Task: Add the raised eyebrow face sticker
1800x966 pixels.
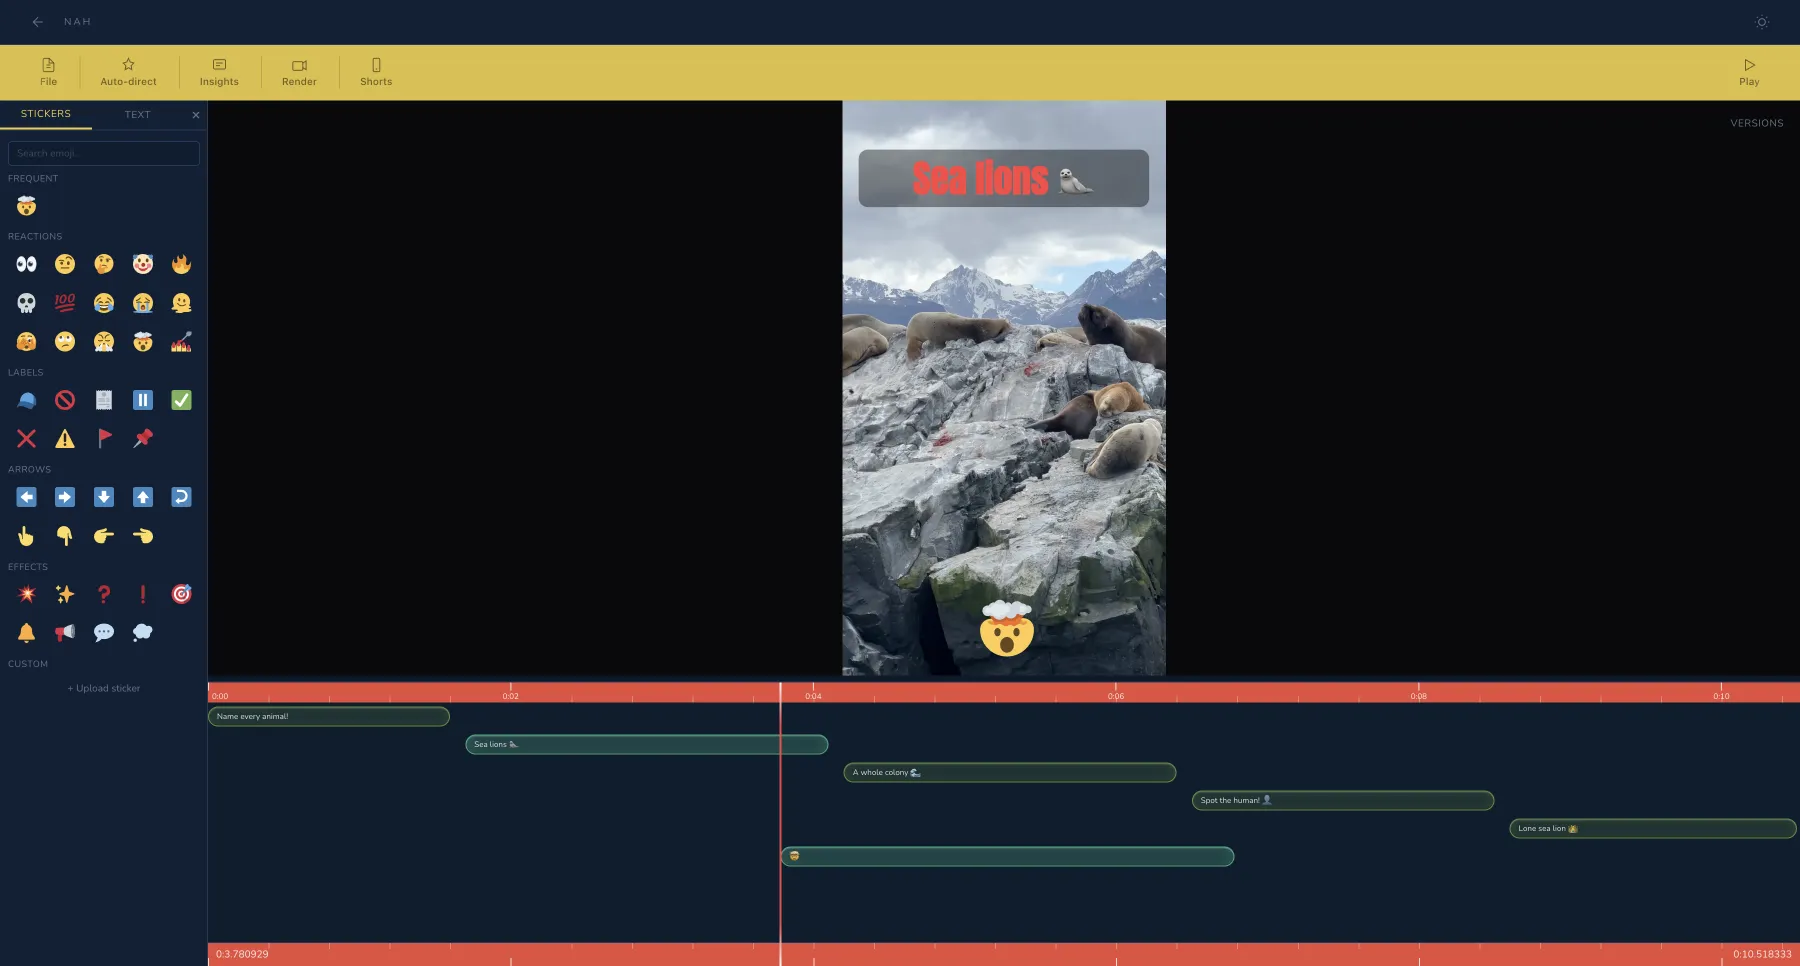Action: [x=65, y=264]
